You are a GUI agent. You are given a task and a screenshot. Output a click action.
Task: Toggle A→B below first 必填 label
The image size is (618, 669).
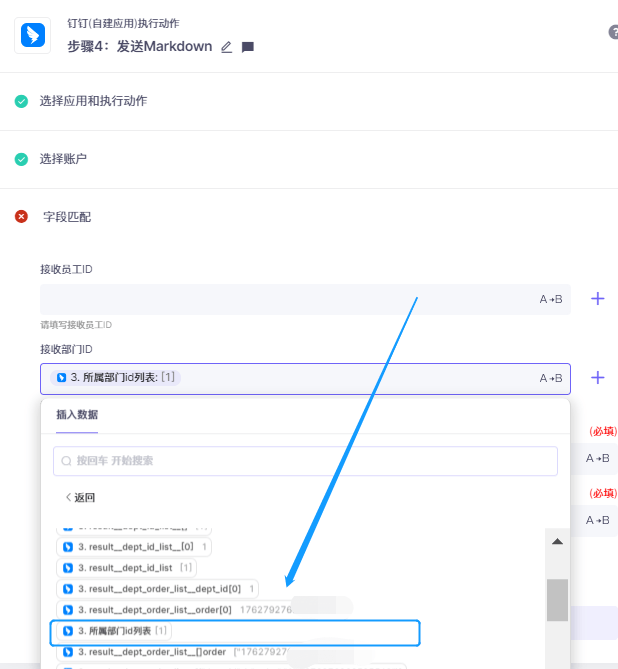[597, 459]
